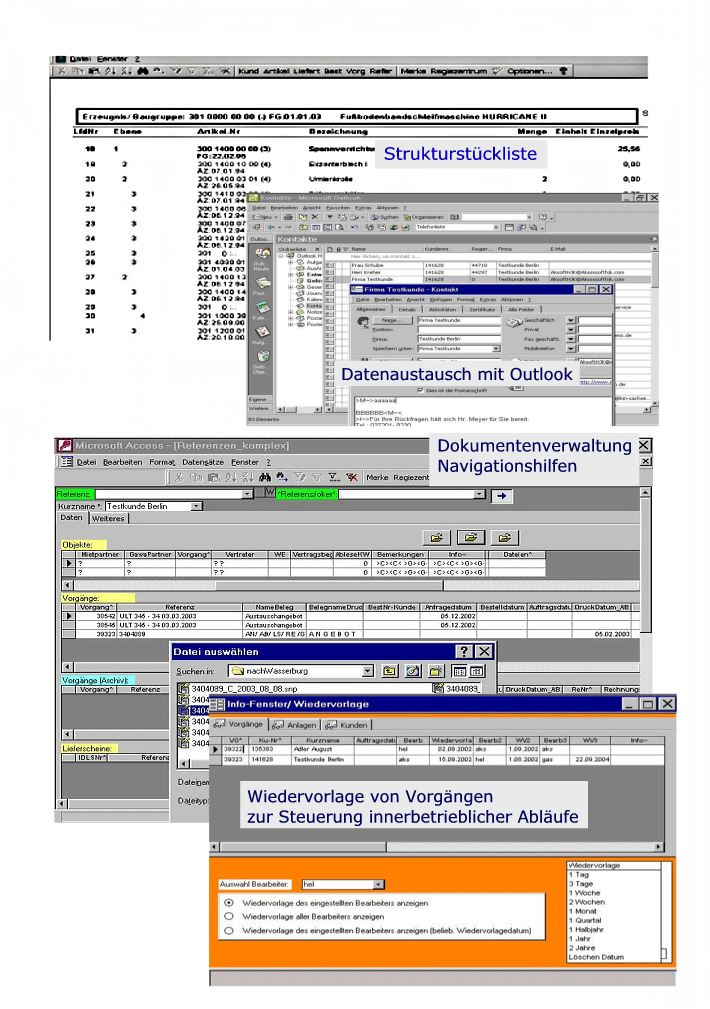The width and height of the screenshot is (710, 1009).
Task: Click the binoculars search icon in Access toolbar
Action: click(x=267, y=477)
